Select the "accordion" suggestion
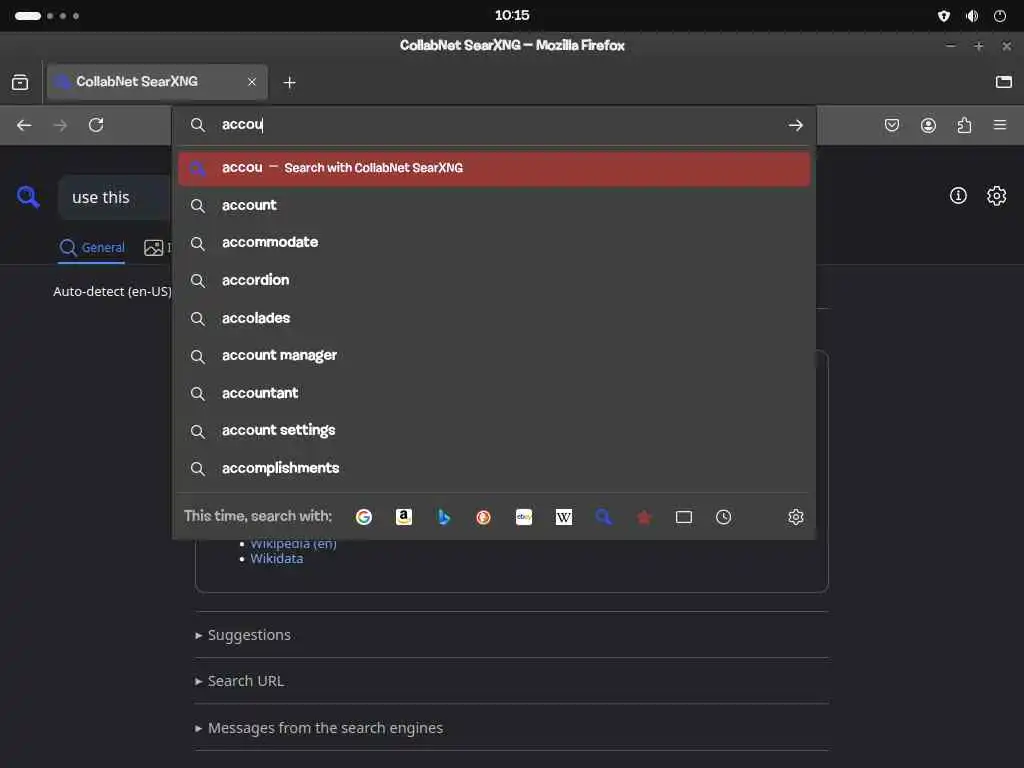 click(x=494, y=280)
